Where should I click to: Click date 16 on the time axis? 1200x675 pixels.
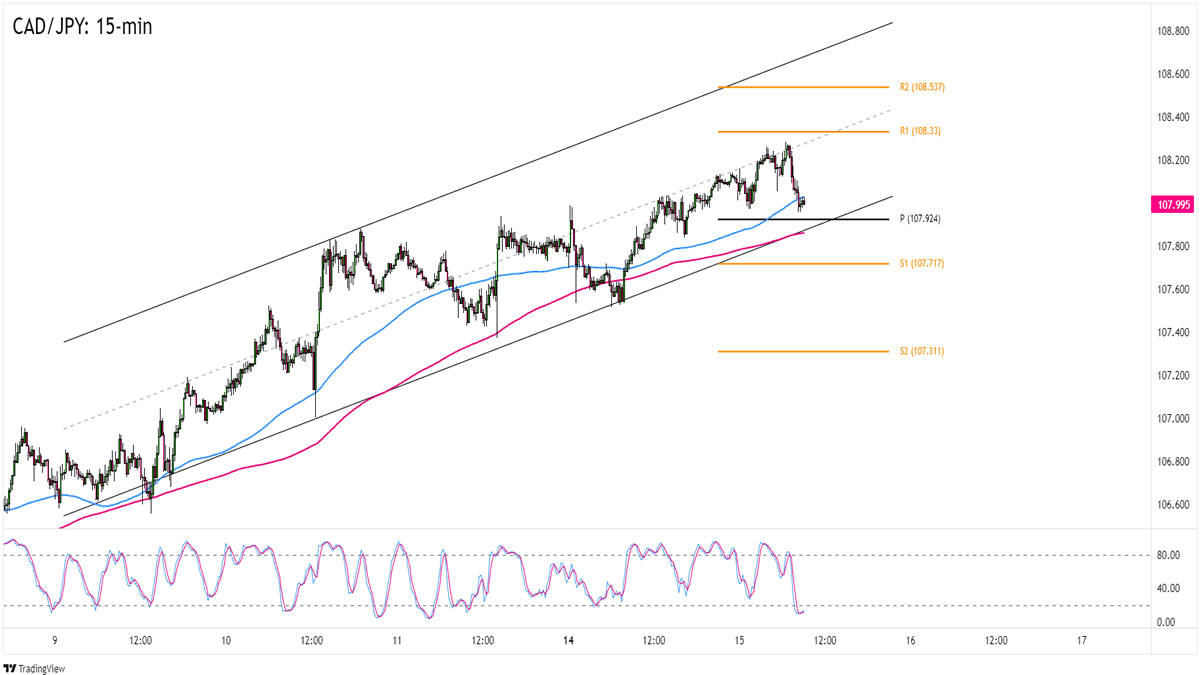point(911,641)
